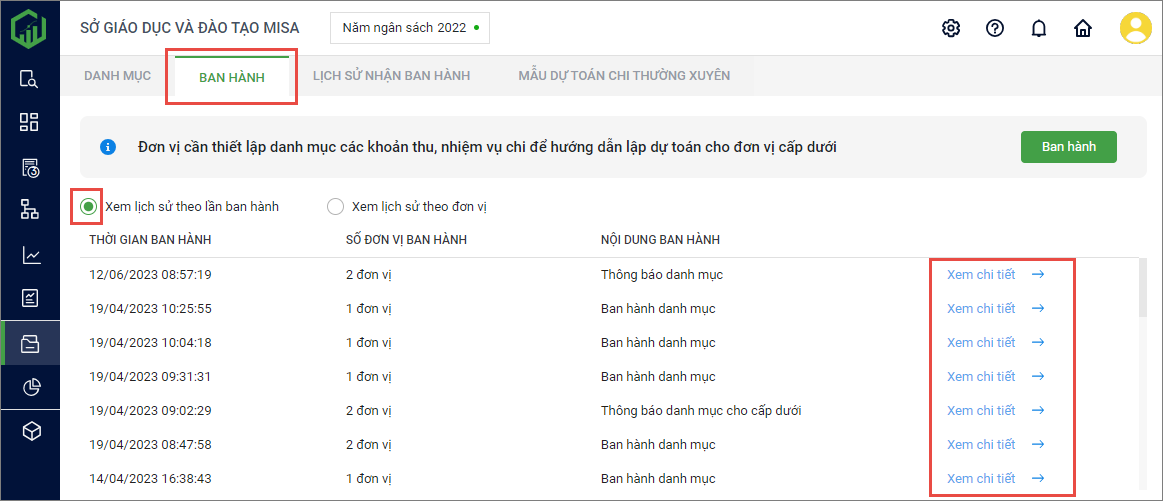Open settings with the gear icon
1163x501 pixels.
(x=951, y=28)
